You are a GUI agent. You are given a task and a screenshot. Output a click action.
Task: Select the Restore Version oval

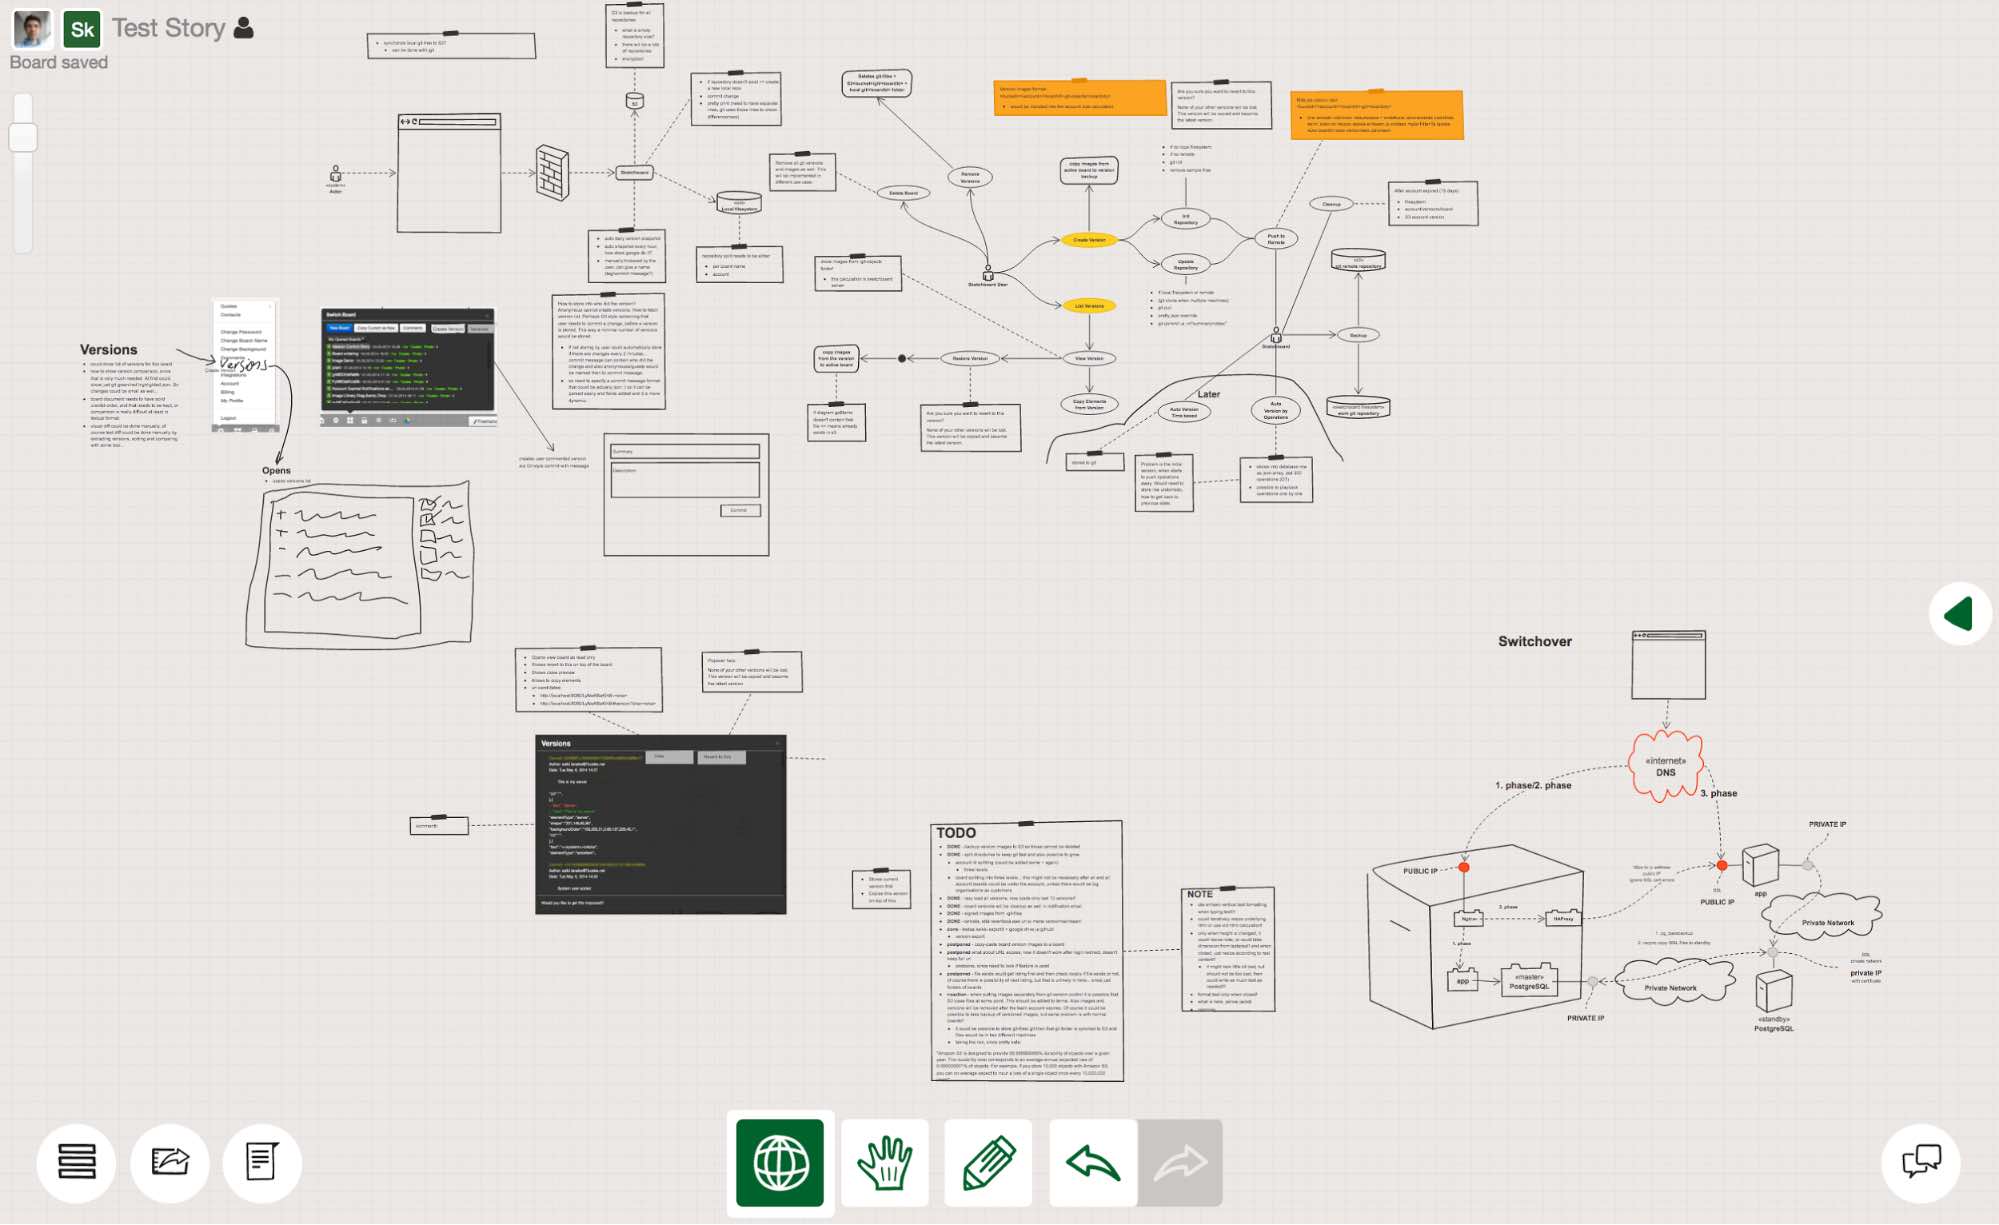pos(969,358)
